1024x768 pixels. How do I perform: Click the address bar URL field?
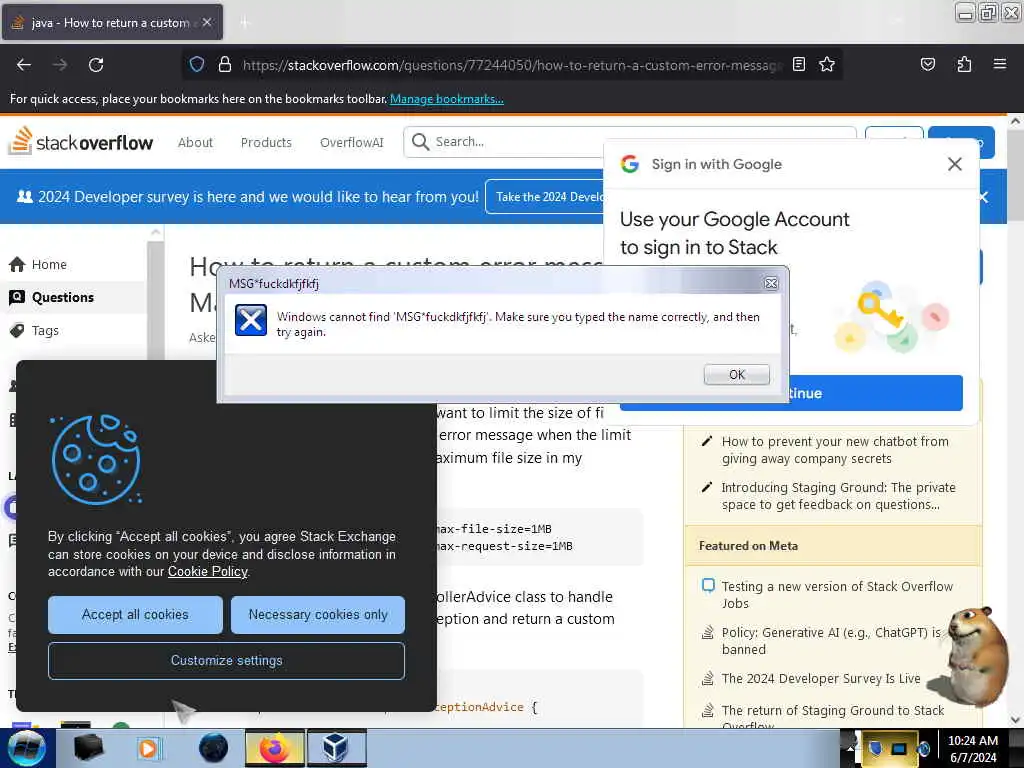coord(511,65)
